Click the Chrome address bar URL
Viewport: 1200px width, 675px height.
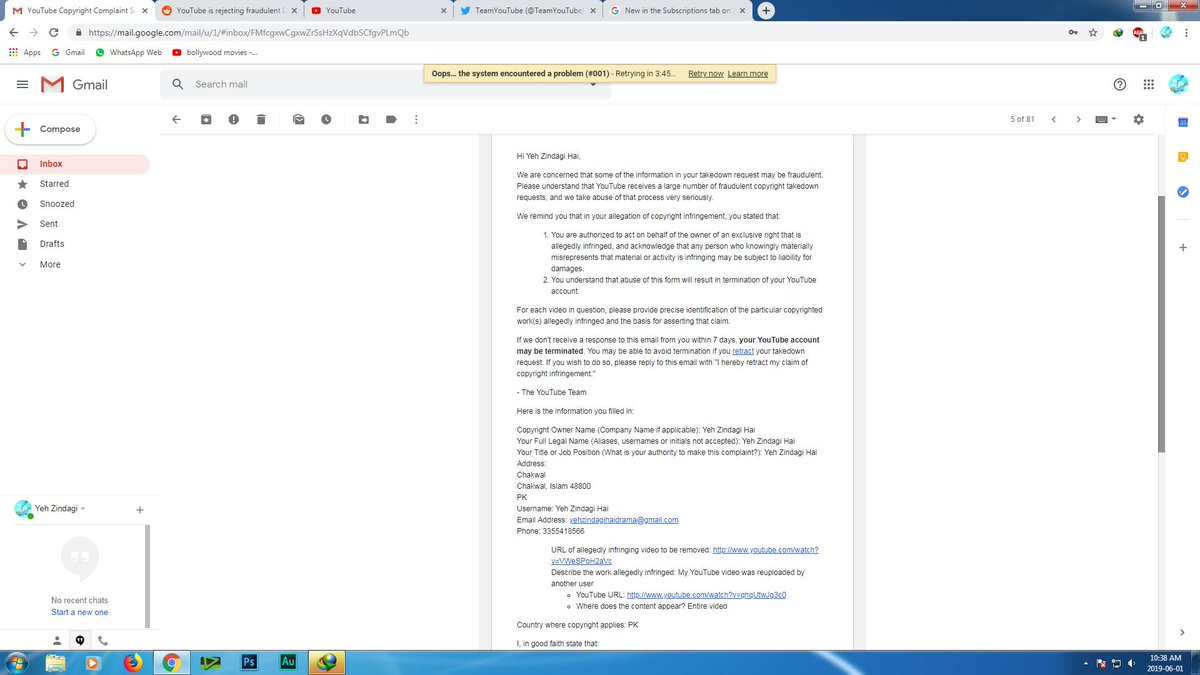249,32
